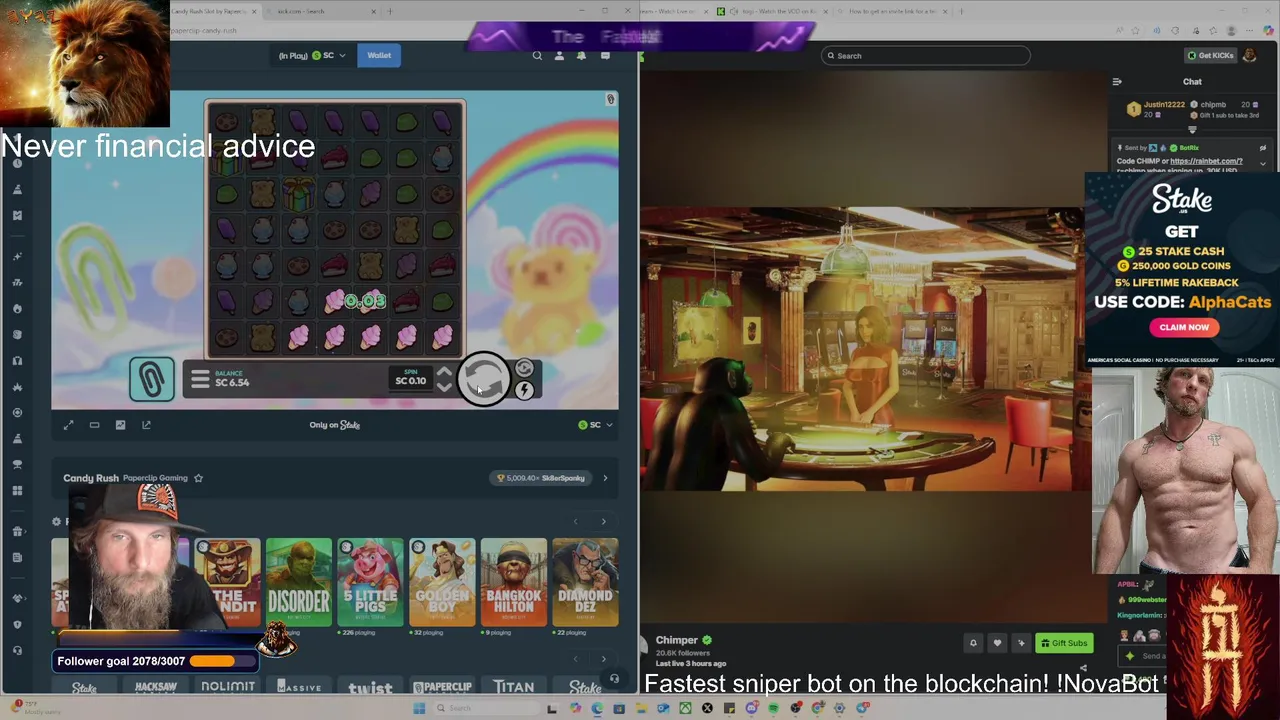Click the Get KICKs button
Viewport: 1280px width, 720px height.
click(x=1210, y=56)
